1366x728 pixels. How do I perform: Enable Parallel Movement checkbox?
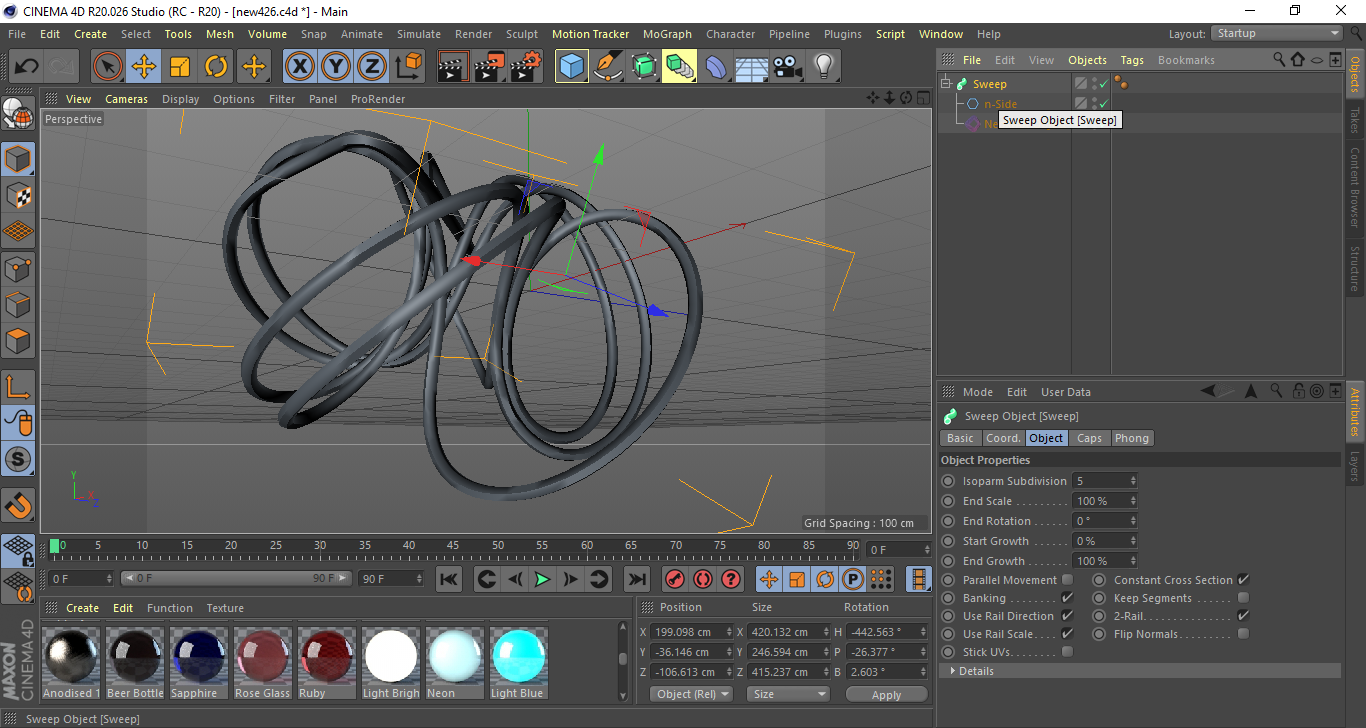1067,580
